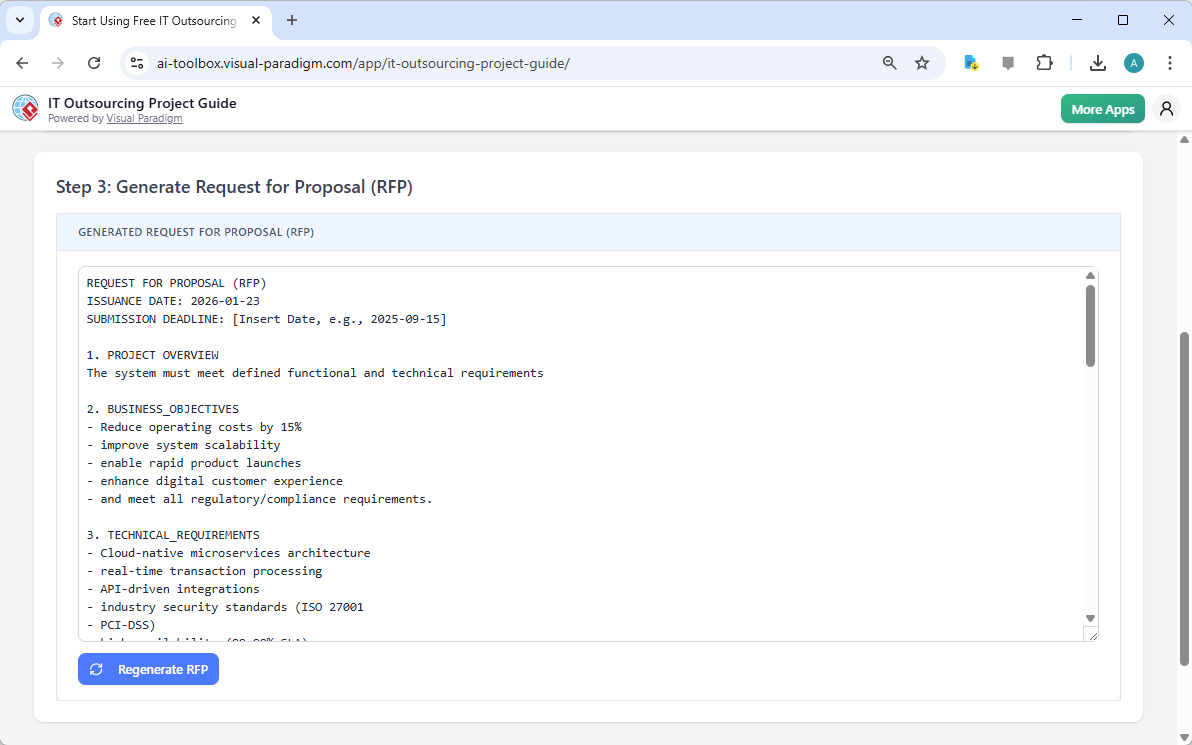The image size is (1192, 745).
Task: Open the More Apps button
Action: pyautogui.click(x=1102, y=108)
